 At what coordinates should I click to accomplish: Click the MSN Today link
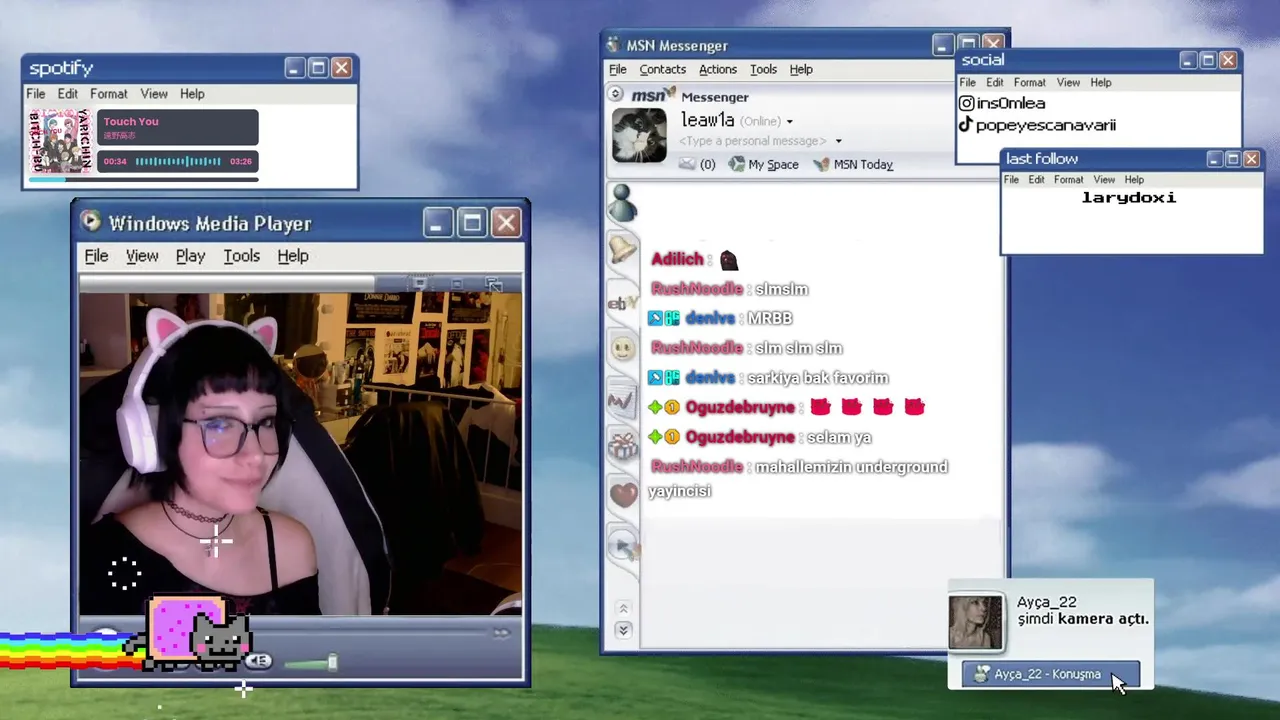pyautogui.click(x=863, y=164)
